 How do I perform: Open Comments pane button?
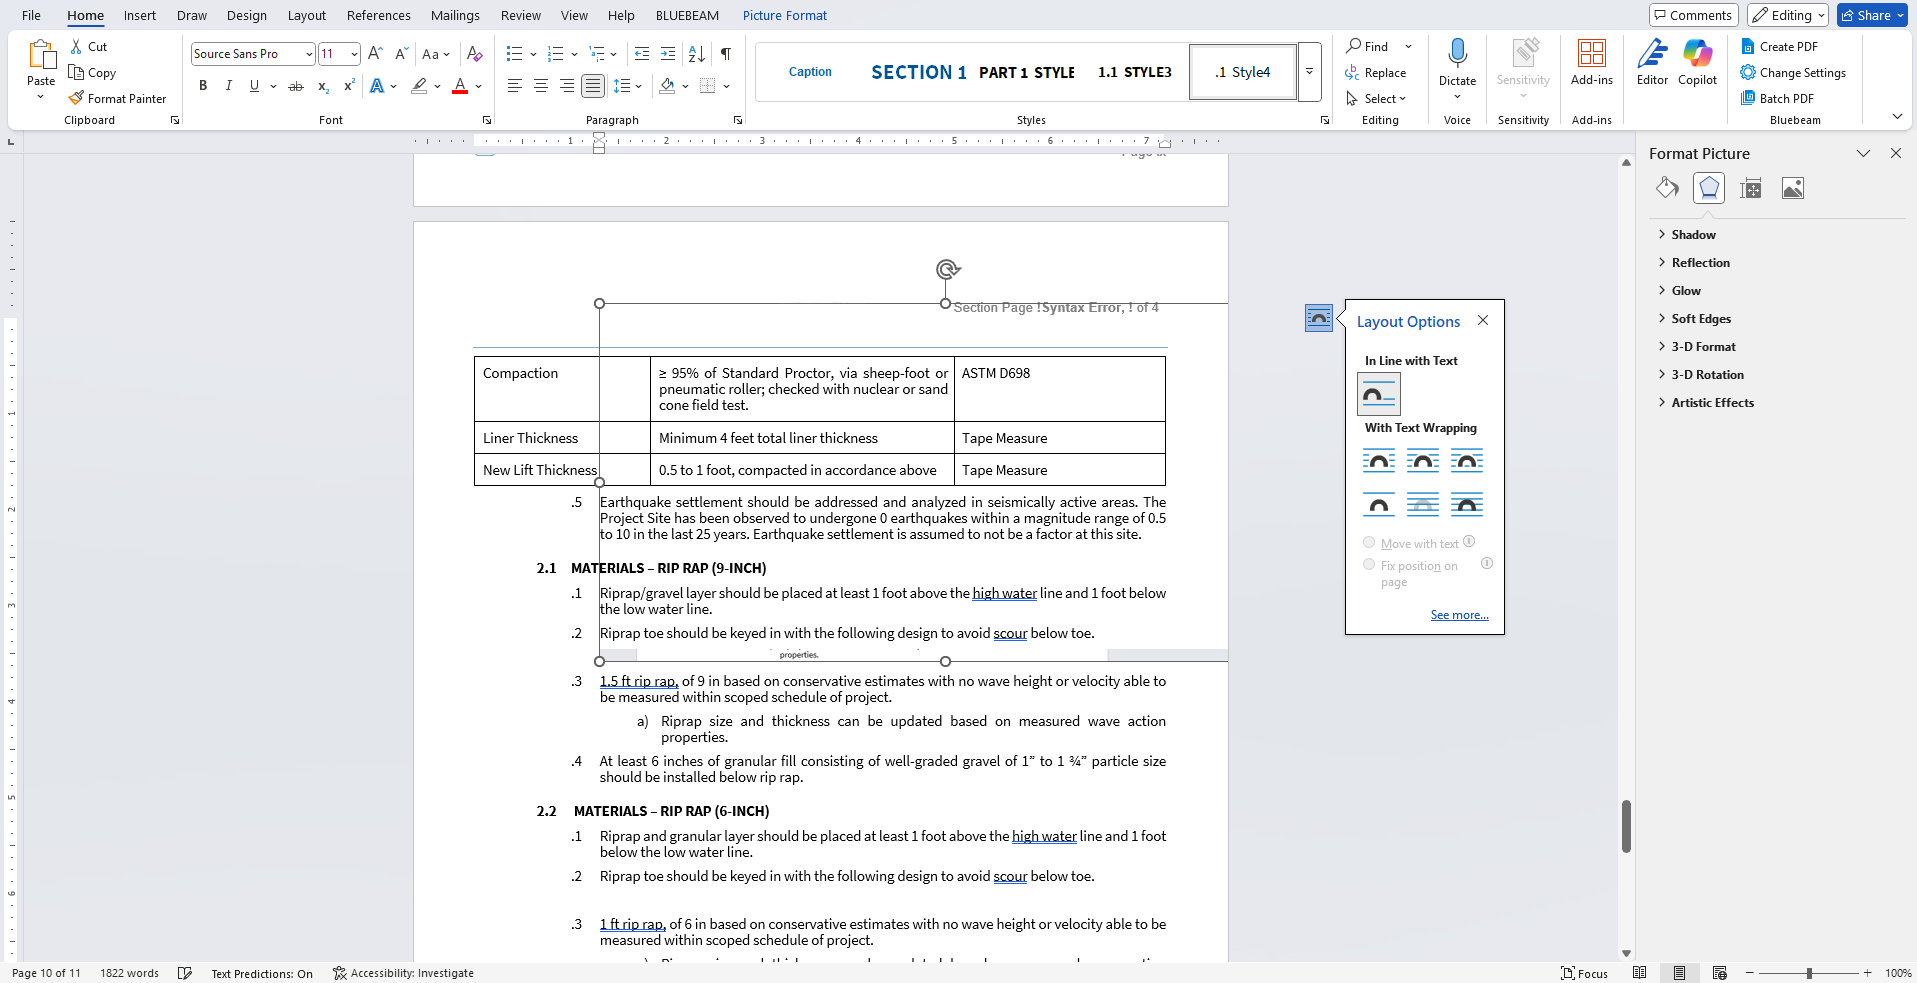tap(1692, 15)
